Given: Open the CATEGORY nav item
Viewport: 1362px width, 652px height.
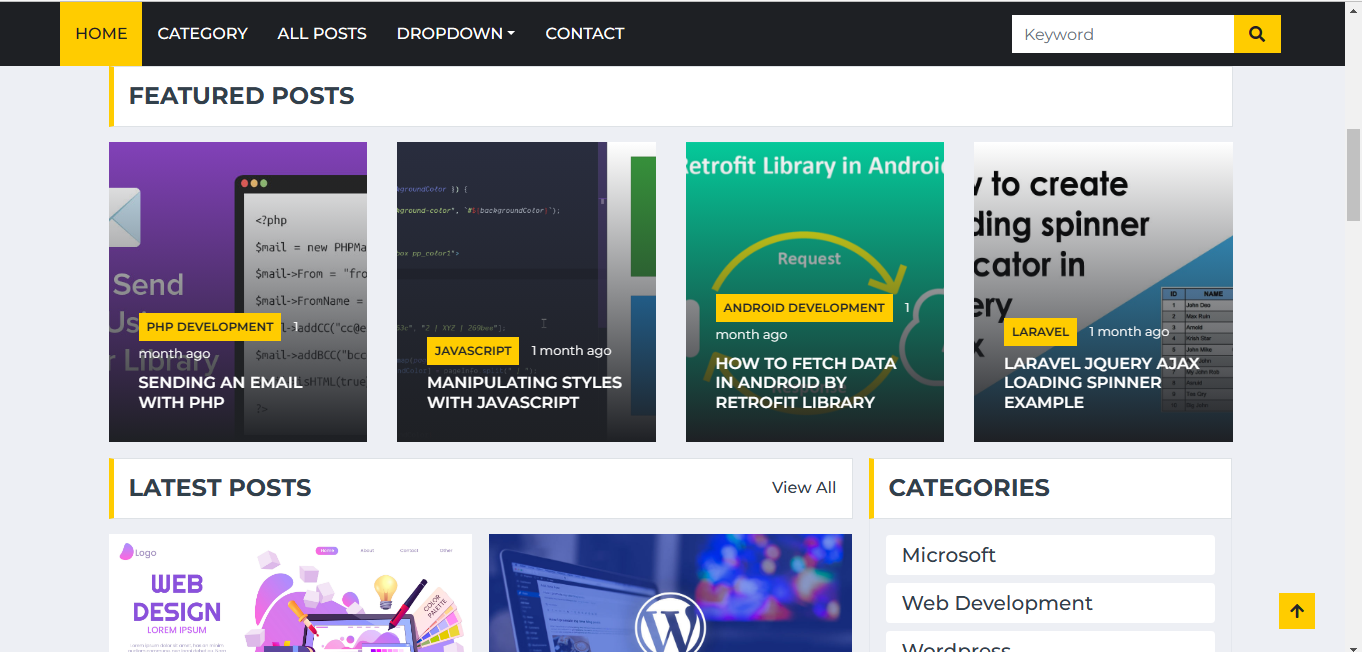Looking at the screenshot, I should (x=202, y=33).
